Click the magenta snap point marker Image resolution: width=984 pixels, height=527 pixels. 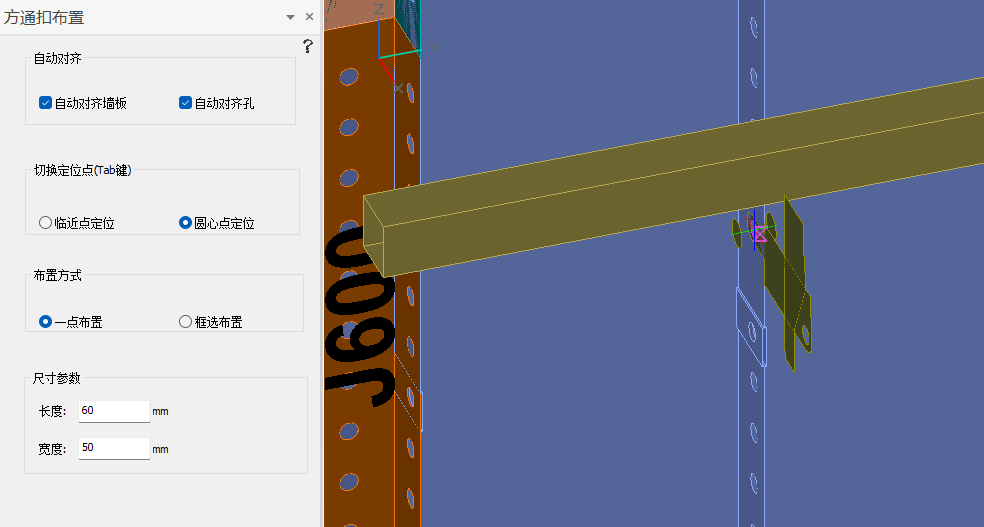click(759, 233)
